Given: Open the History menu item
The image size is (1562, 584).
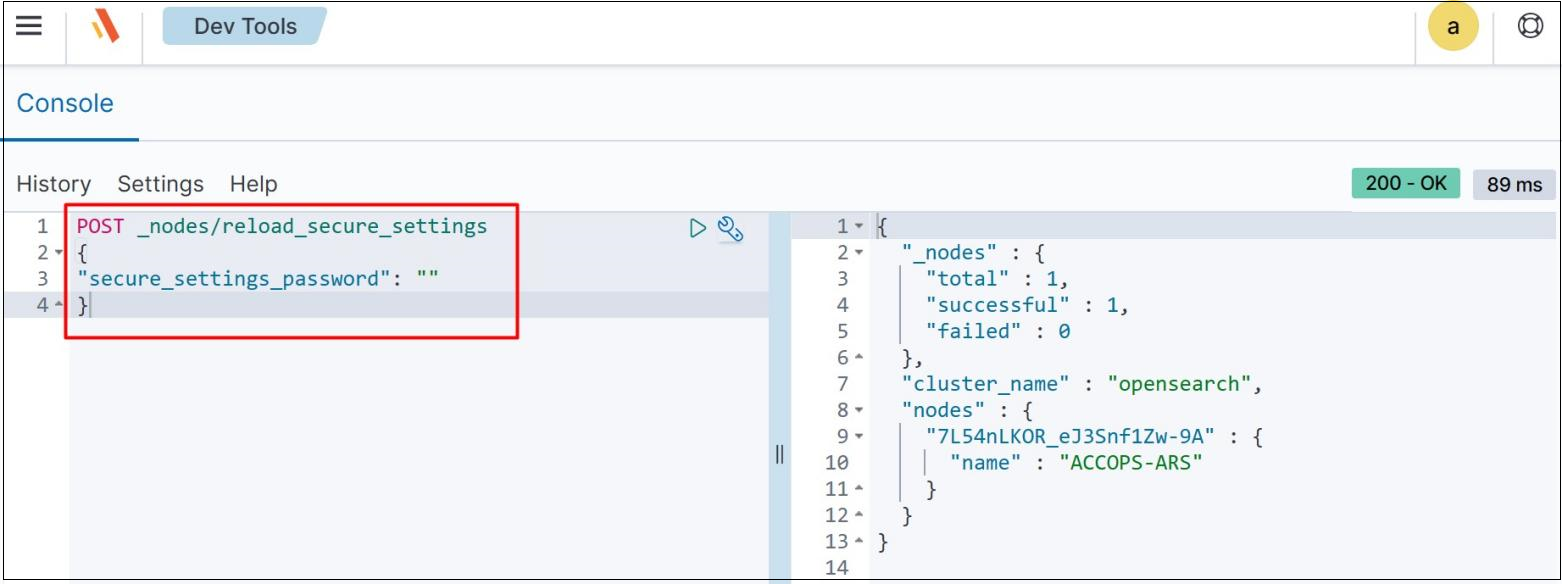Looking at the screenshot, I should 54,184.
